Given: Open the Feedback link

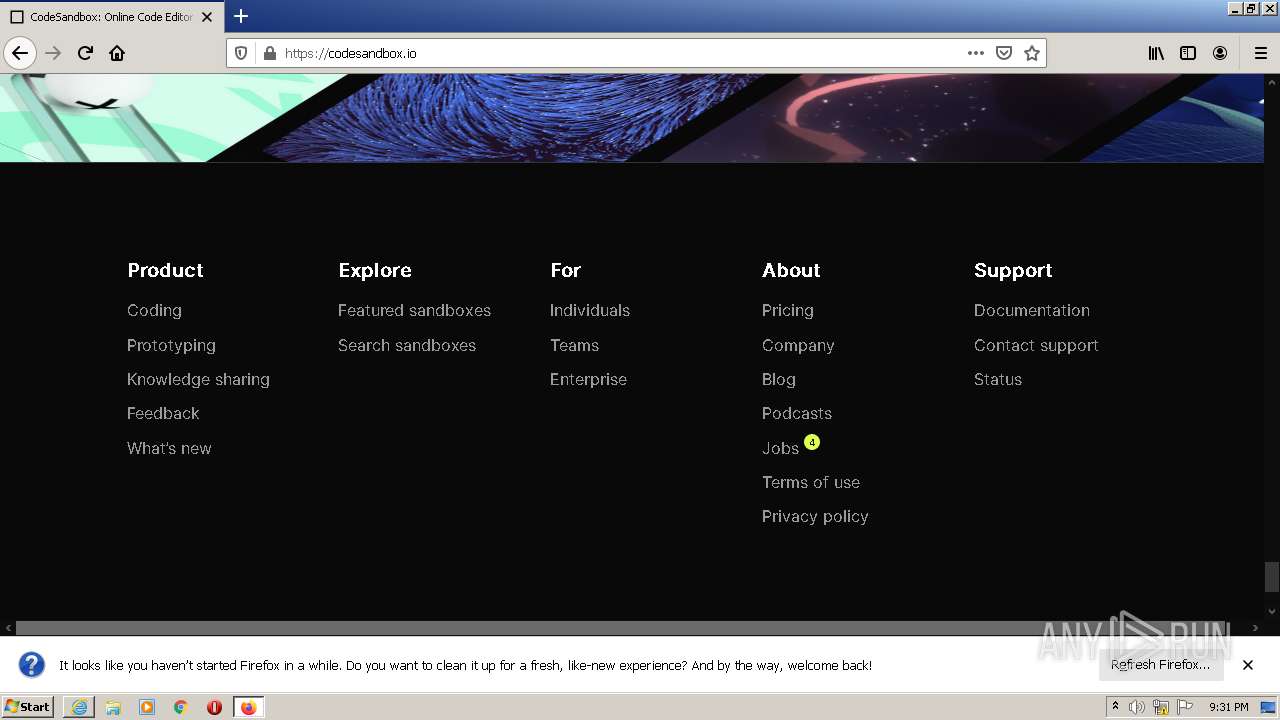Looking at the screenshot, I should pyautogui.click(x=163, y=413).
